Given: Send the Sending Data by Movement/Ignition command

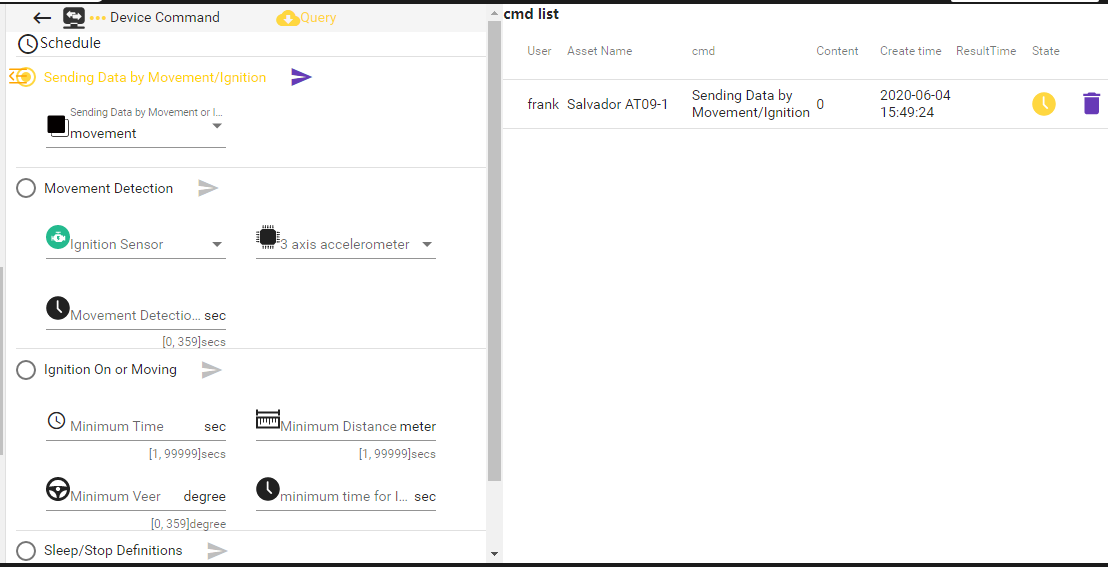Looking at the screenshot, I should click(301, 77).
